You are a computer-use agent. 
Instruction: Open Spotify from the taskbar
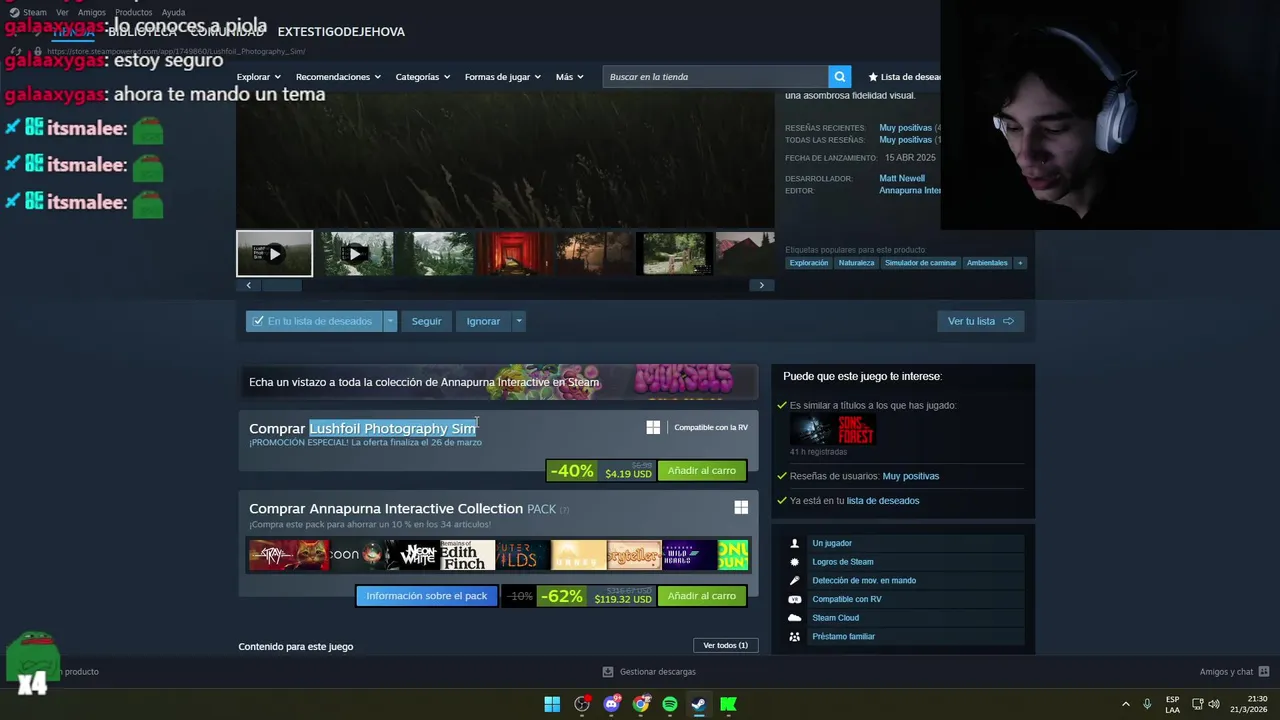670,704
